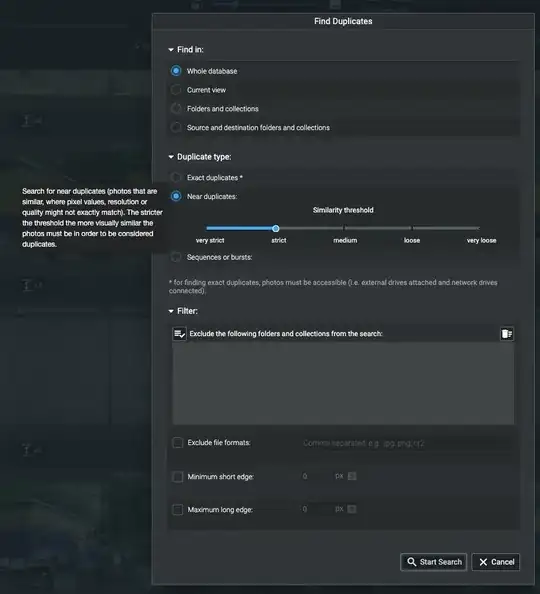Viewport: 540px width, 594px height.
Task: Tick the Minimum short edge checkbox
Action: tap(177, 477)
